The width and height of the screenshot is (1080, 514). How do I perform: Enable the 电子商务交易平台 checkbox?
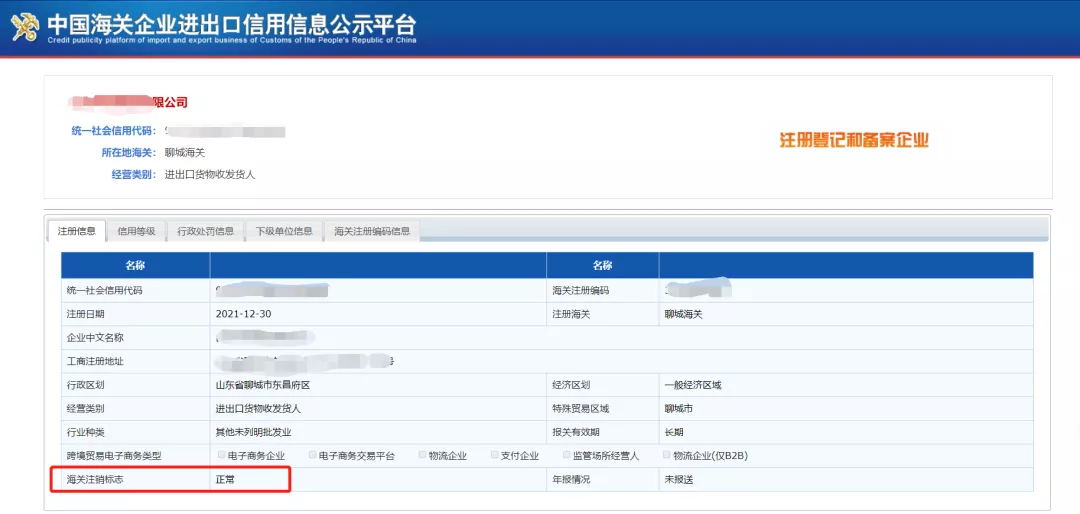(312, 455)
